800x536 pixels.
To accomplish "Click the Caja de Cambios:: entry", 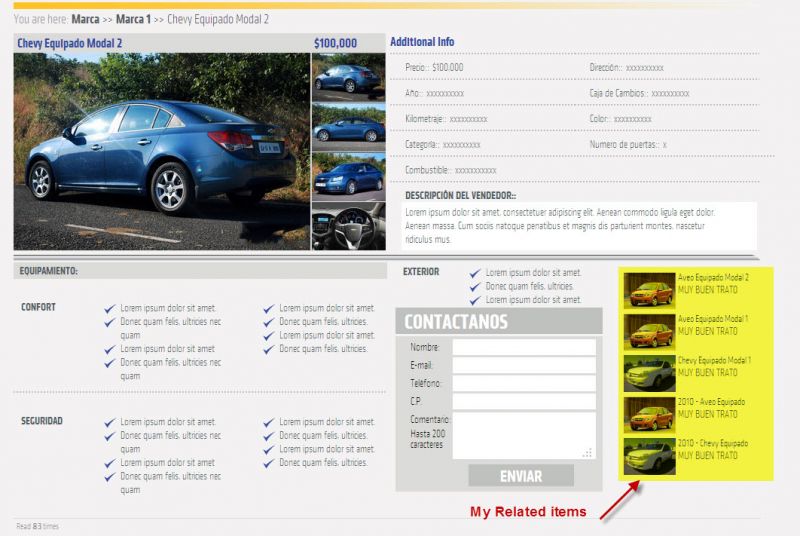I will [x=639, y=93].
